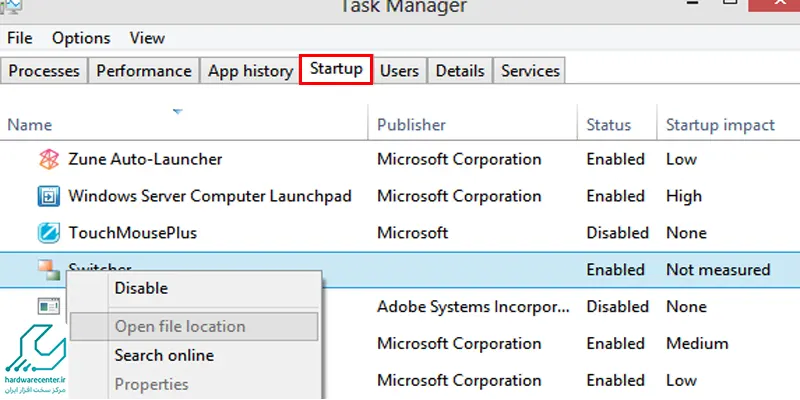Click the Adobe Systems Incorpor... publisher cell
The width and height of the screenshot is (800, 400).
pos(473,307)
